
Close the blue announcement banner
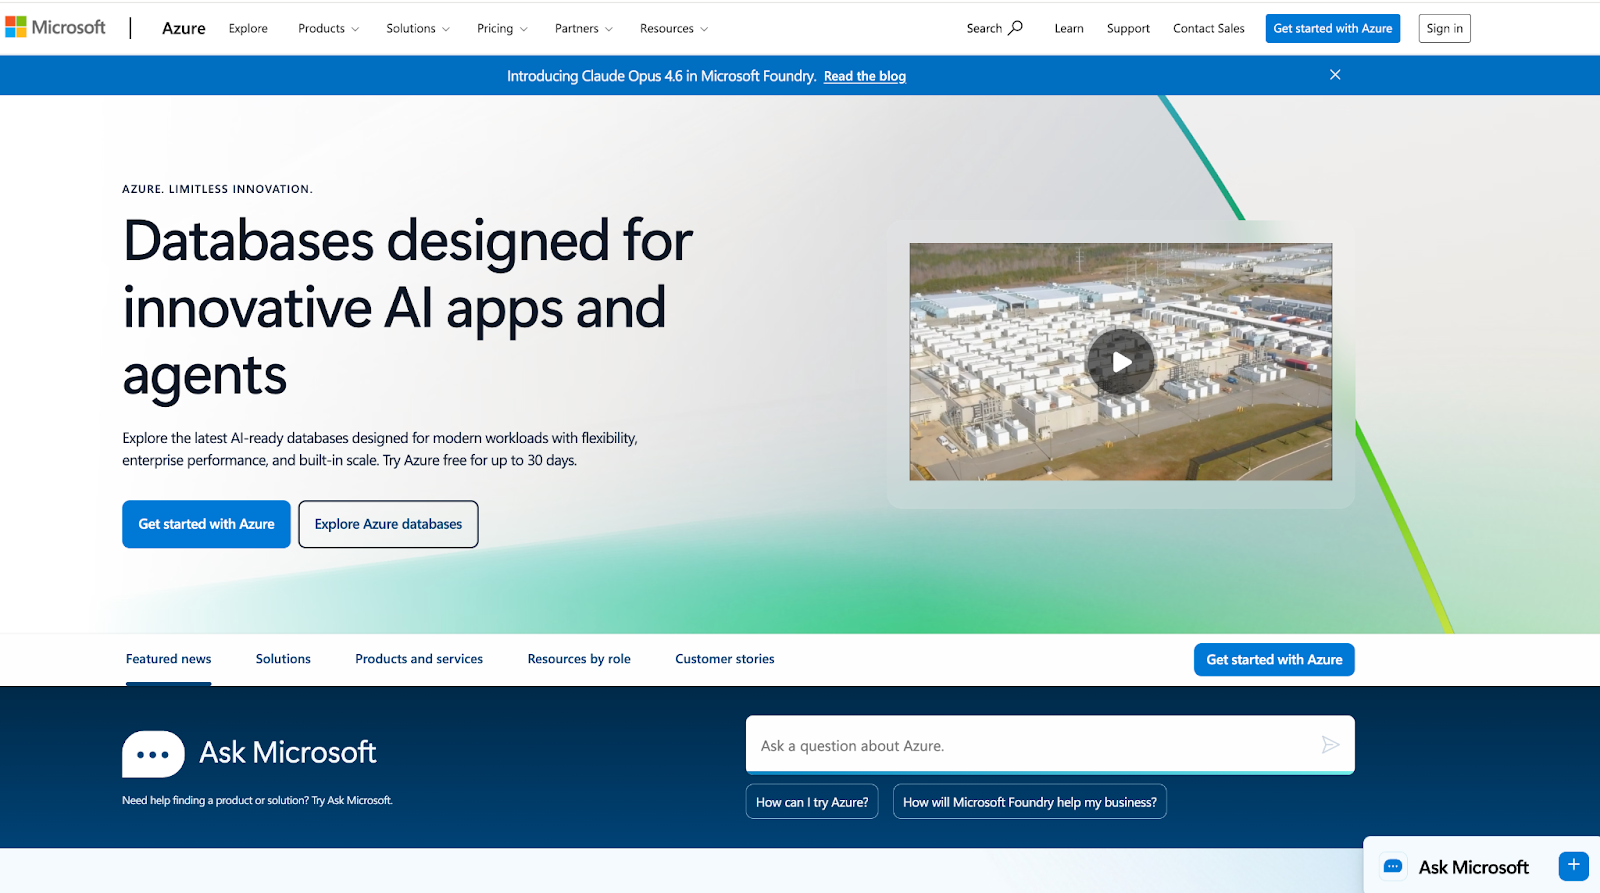(1335, 75)
